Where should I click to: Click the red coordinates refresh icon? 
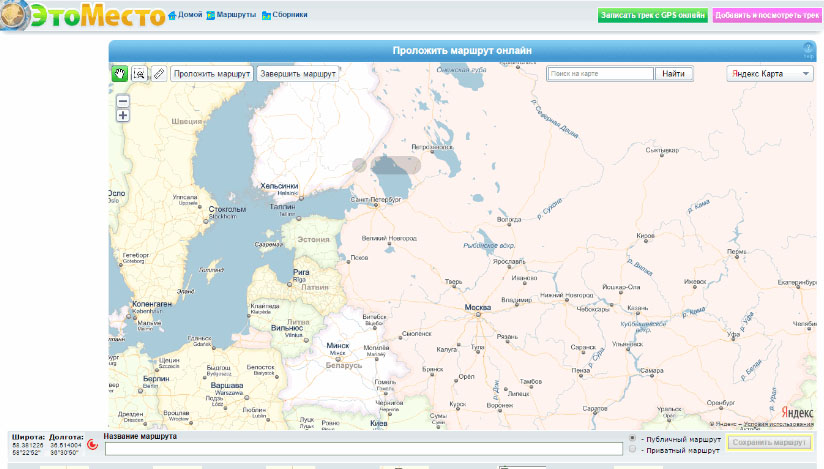(x=92, y=444)
